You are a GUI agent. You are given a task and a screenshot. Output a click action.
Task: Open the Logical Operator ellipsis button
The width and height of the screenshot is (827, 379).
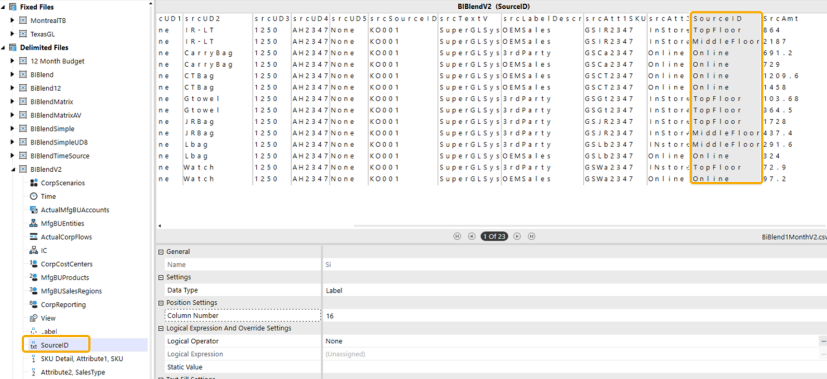point(823,341)
